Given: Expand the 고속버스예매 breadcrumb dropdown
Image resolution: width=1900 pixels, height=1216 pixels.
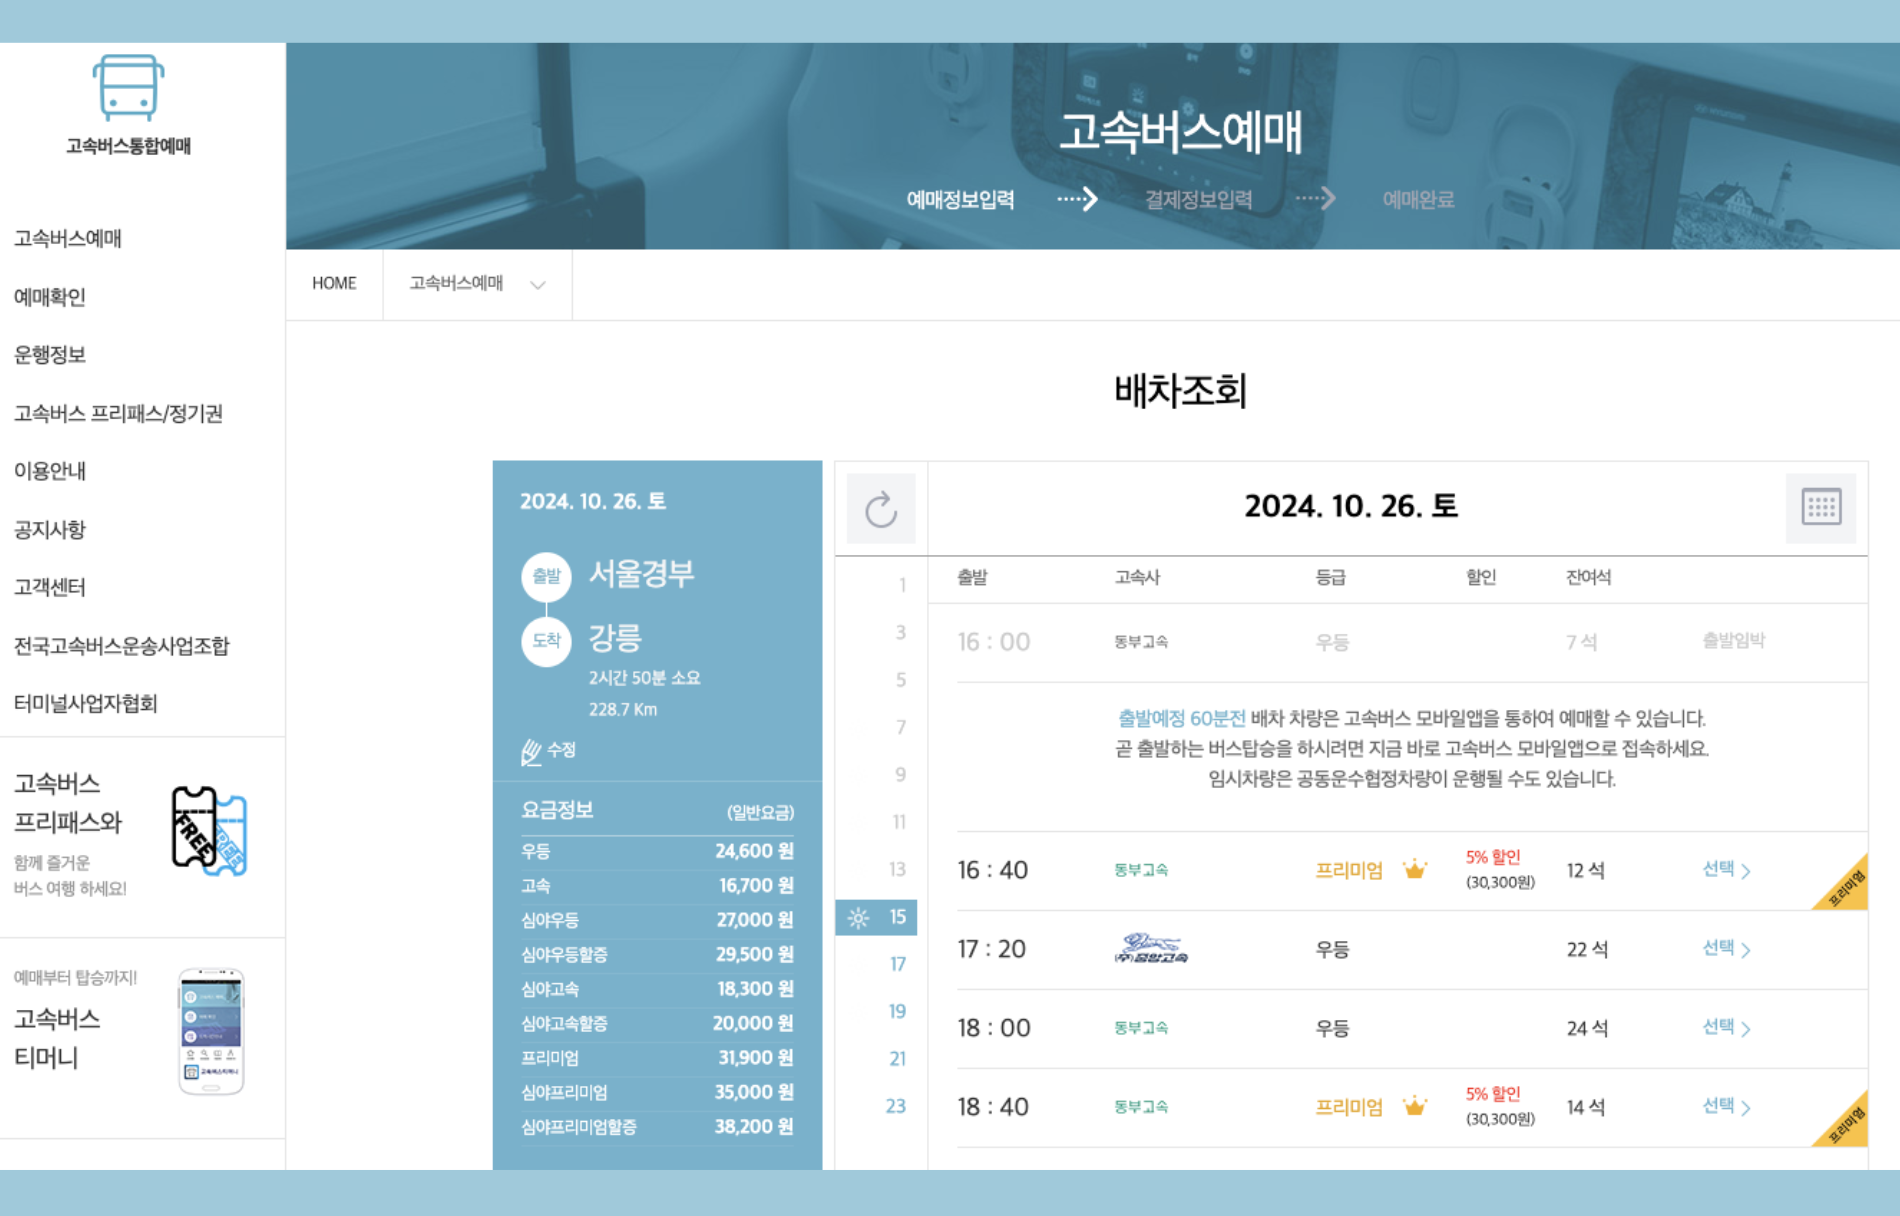Looking at the screenshot, I should click(x=539, y=284).
